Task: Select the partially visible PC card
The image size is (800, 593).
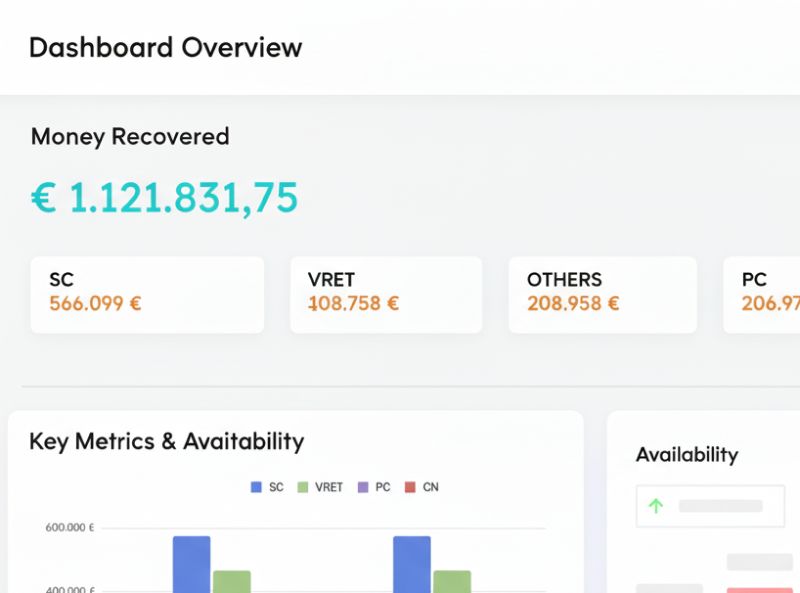Action: (762, 294)
